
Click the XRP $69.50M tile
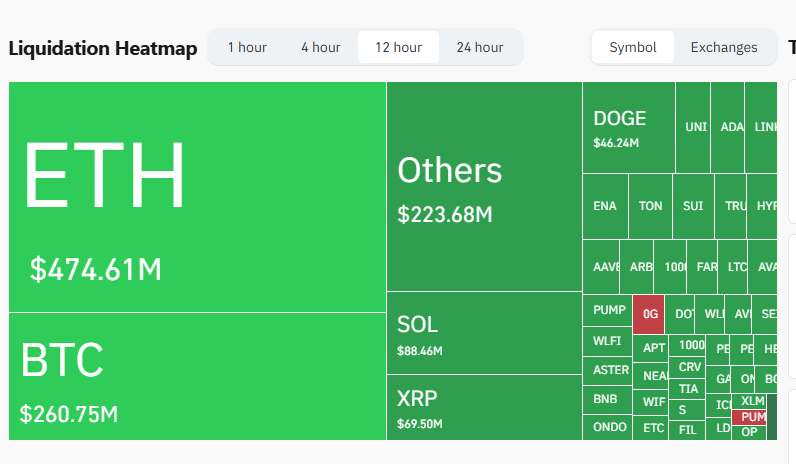point(484,408)
